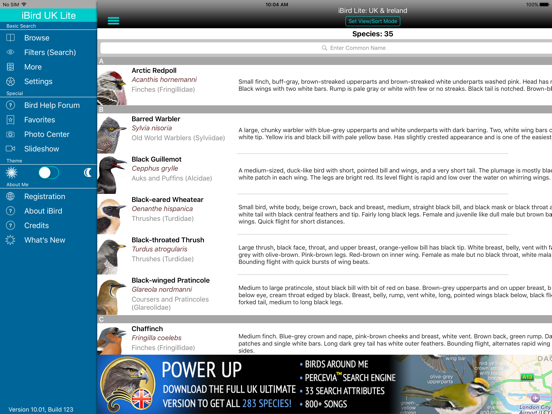Click the Settings wheel icon
Screen dimensions: 552x414
pos(11,81)
